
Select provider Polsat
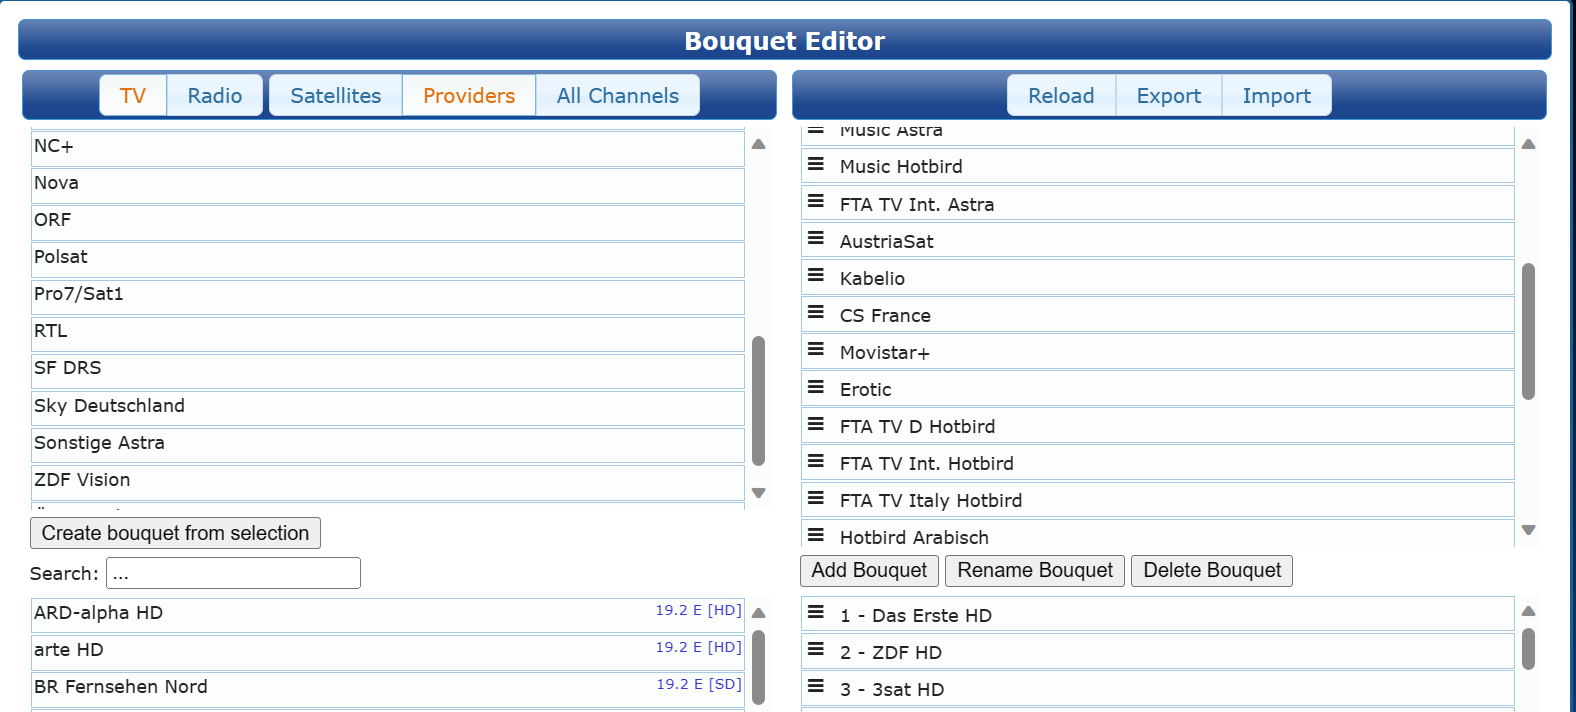pyautogui.click(x=388, y=259)
